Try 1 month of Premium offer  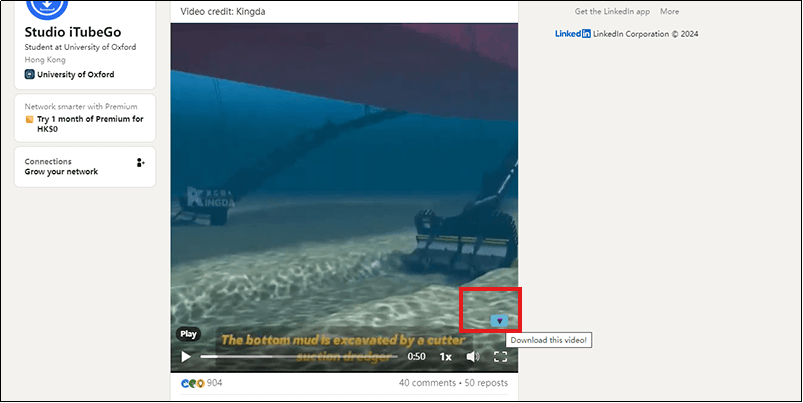point(90,123)
